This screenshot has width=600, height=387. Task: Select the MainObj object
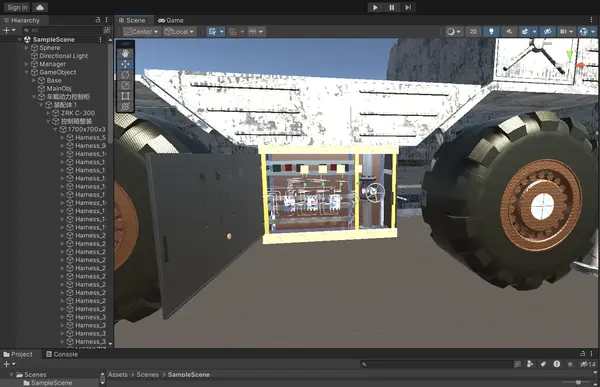coord(59,88)
